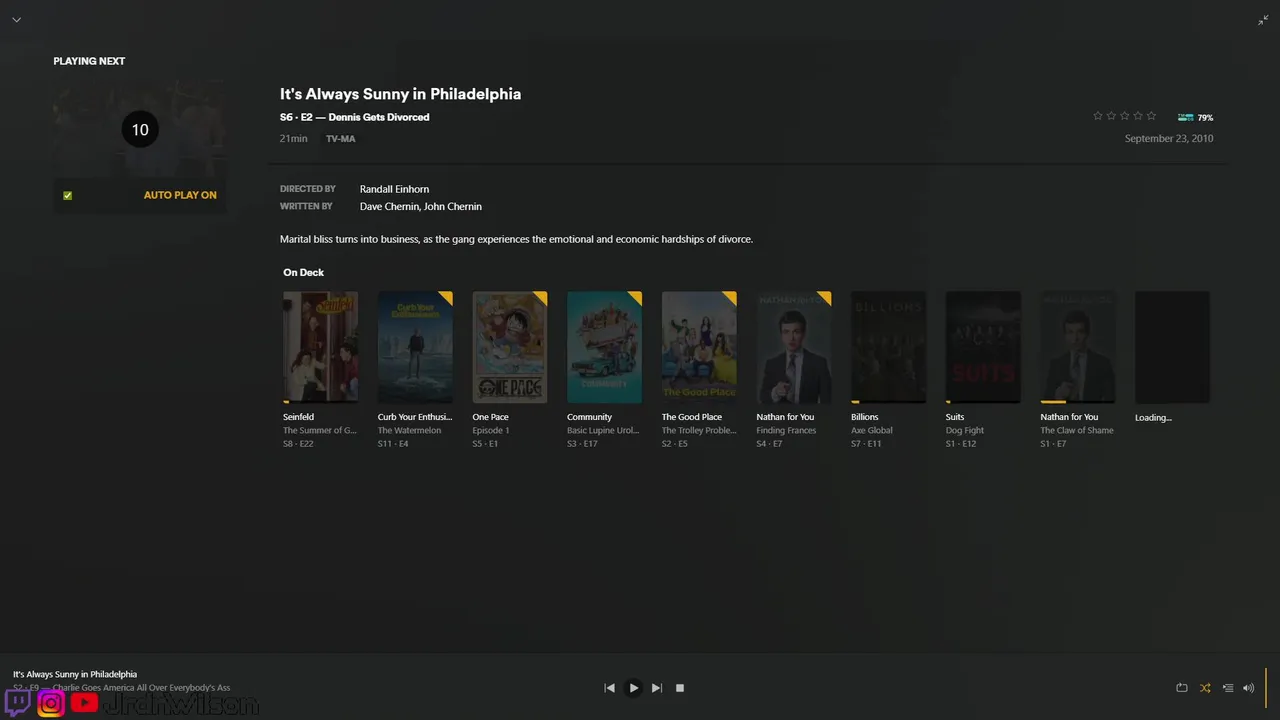Click the One Pace title text
This screenshot has width=1280, height=720.
491,417
